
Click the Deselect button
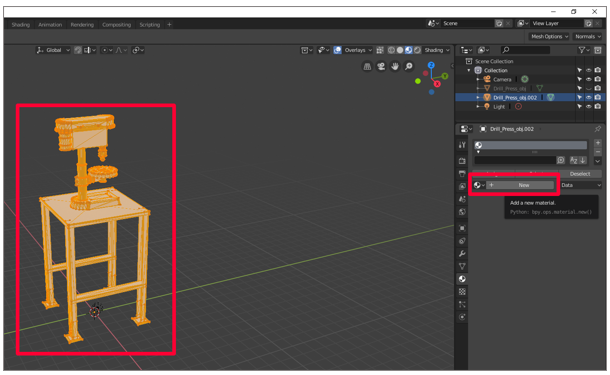(x=580, y=174)
